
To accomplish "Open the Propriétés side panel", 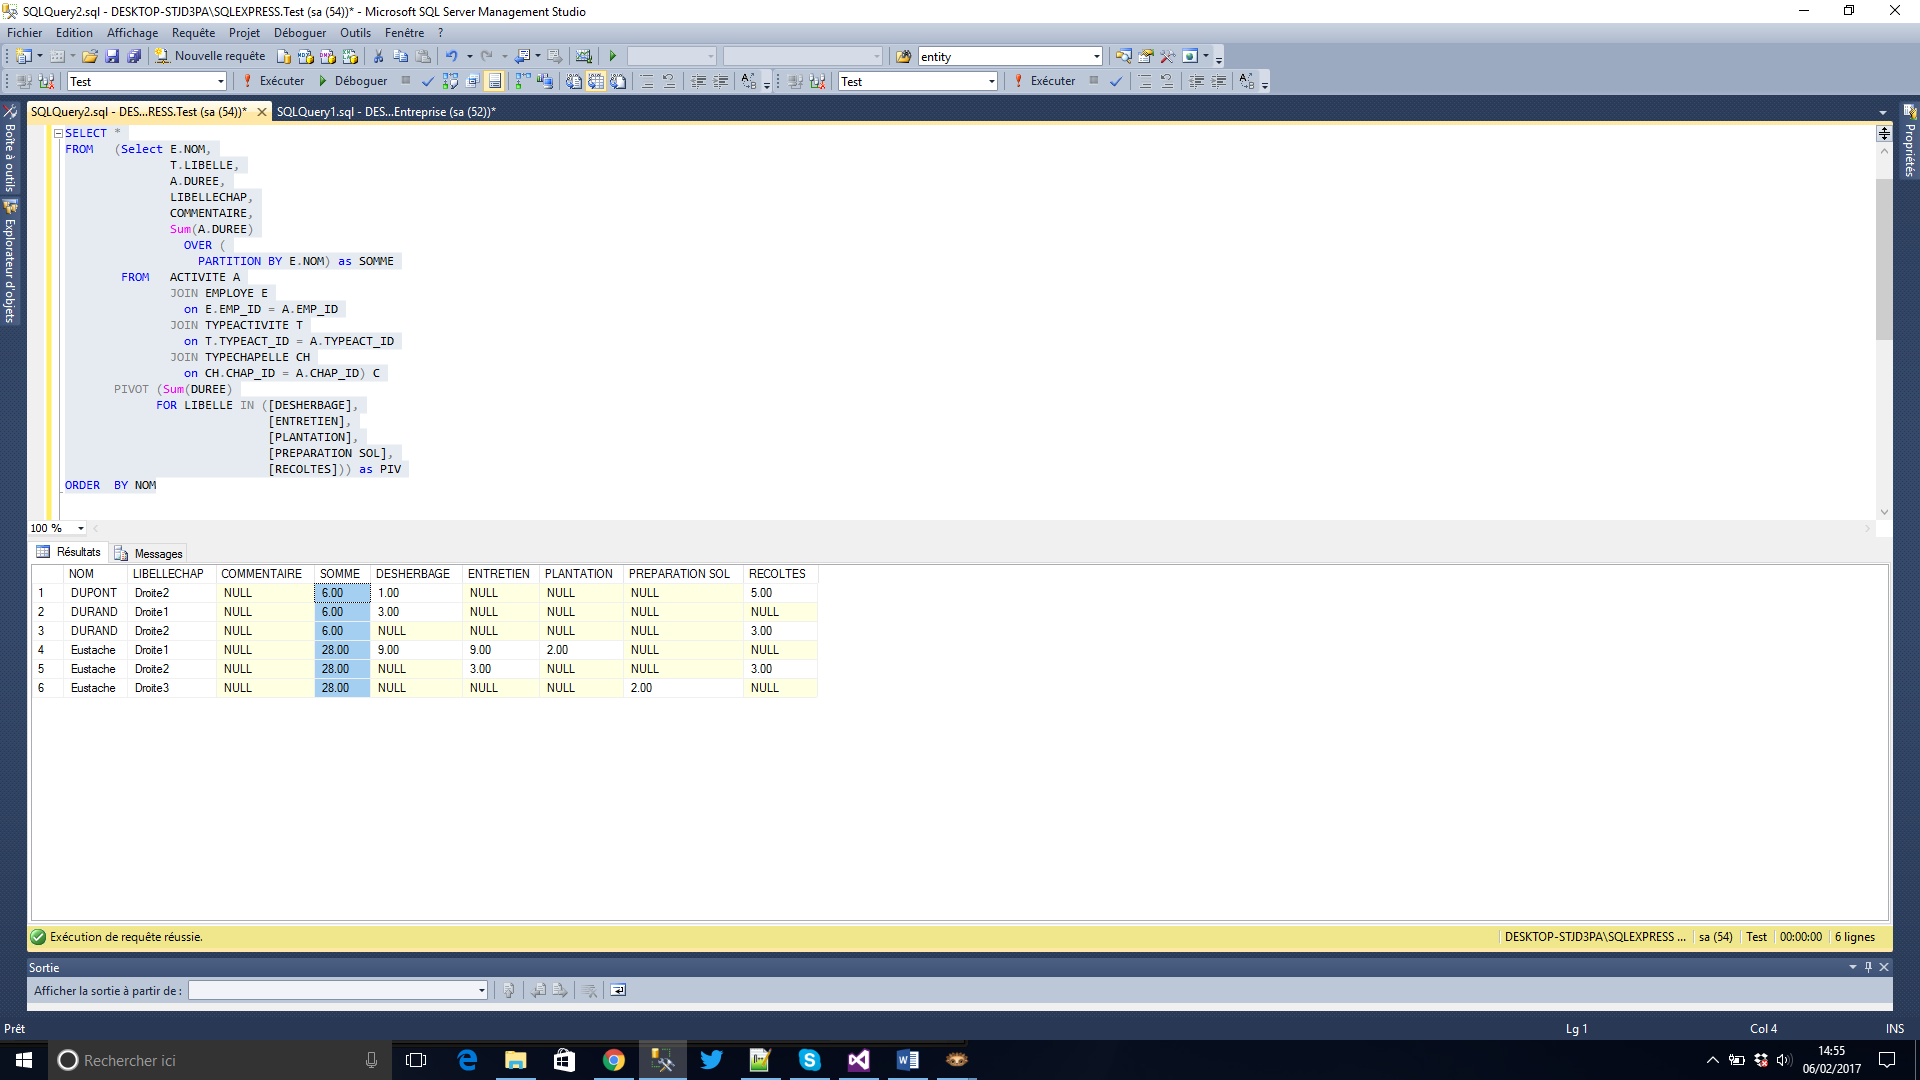I will pos(1909,141).
